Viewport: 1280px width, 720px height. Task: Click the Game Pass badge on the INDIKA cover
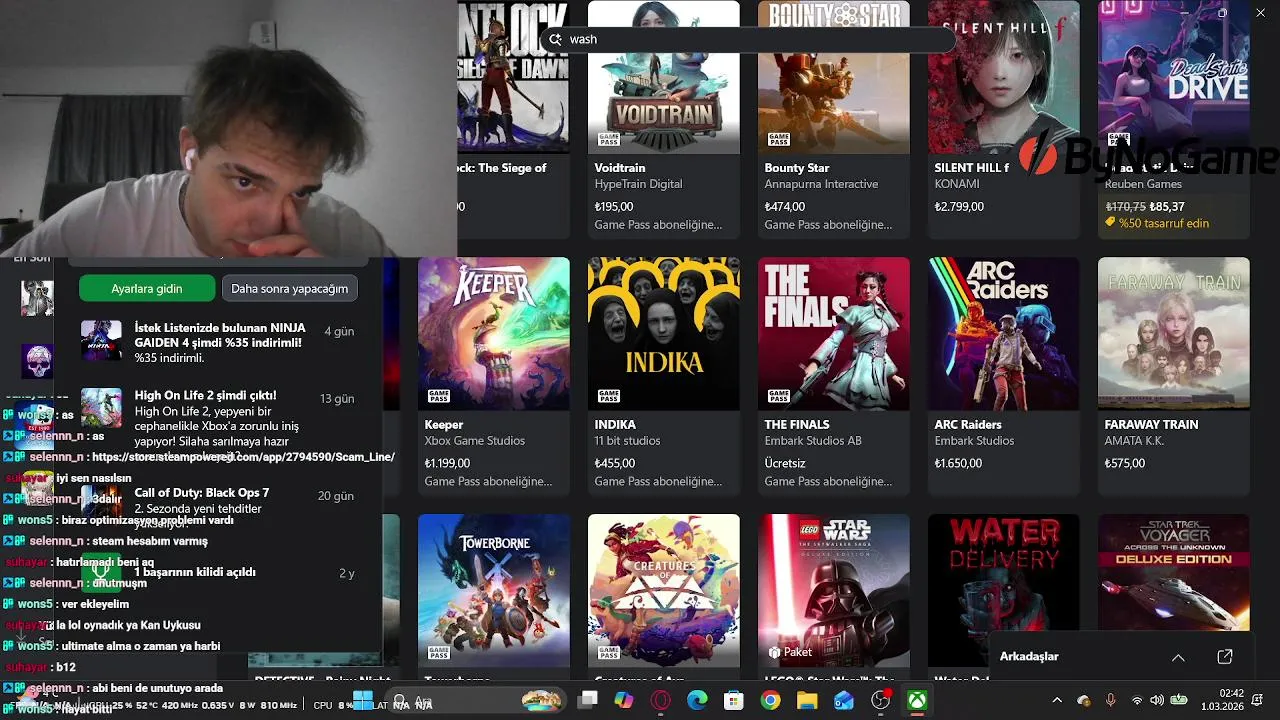[x=608, y=396]
